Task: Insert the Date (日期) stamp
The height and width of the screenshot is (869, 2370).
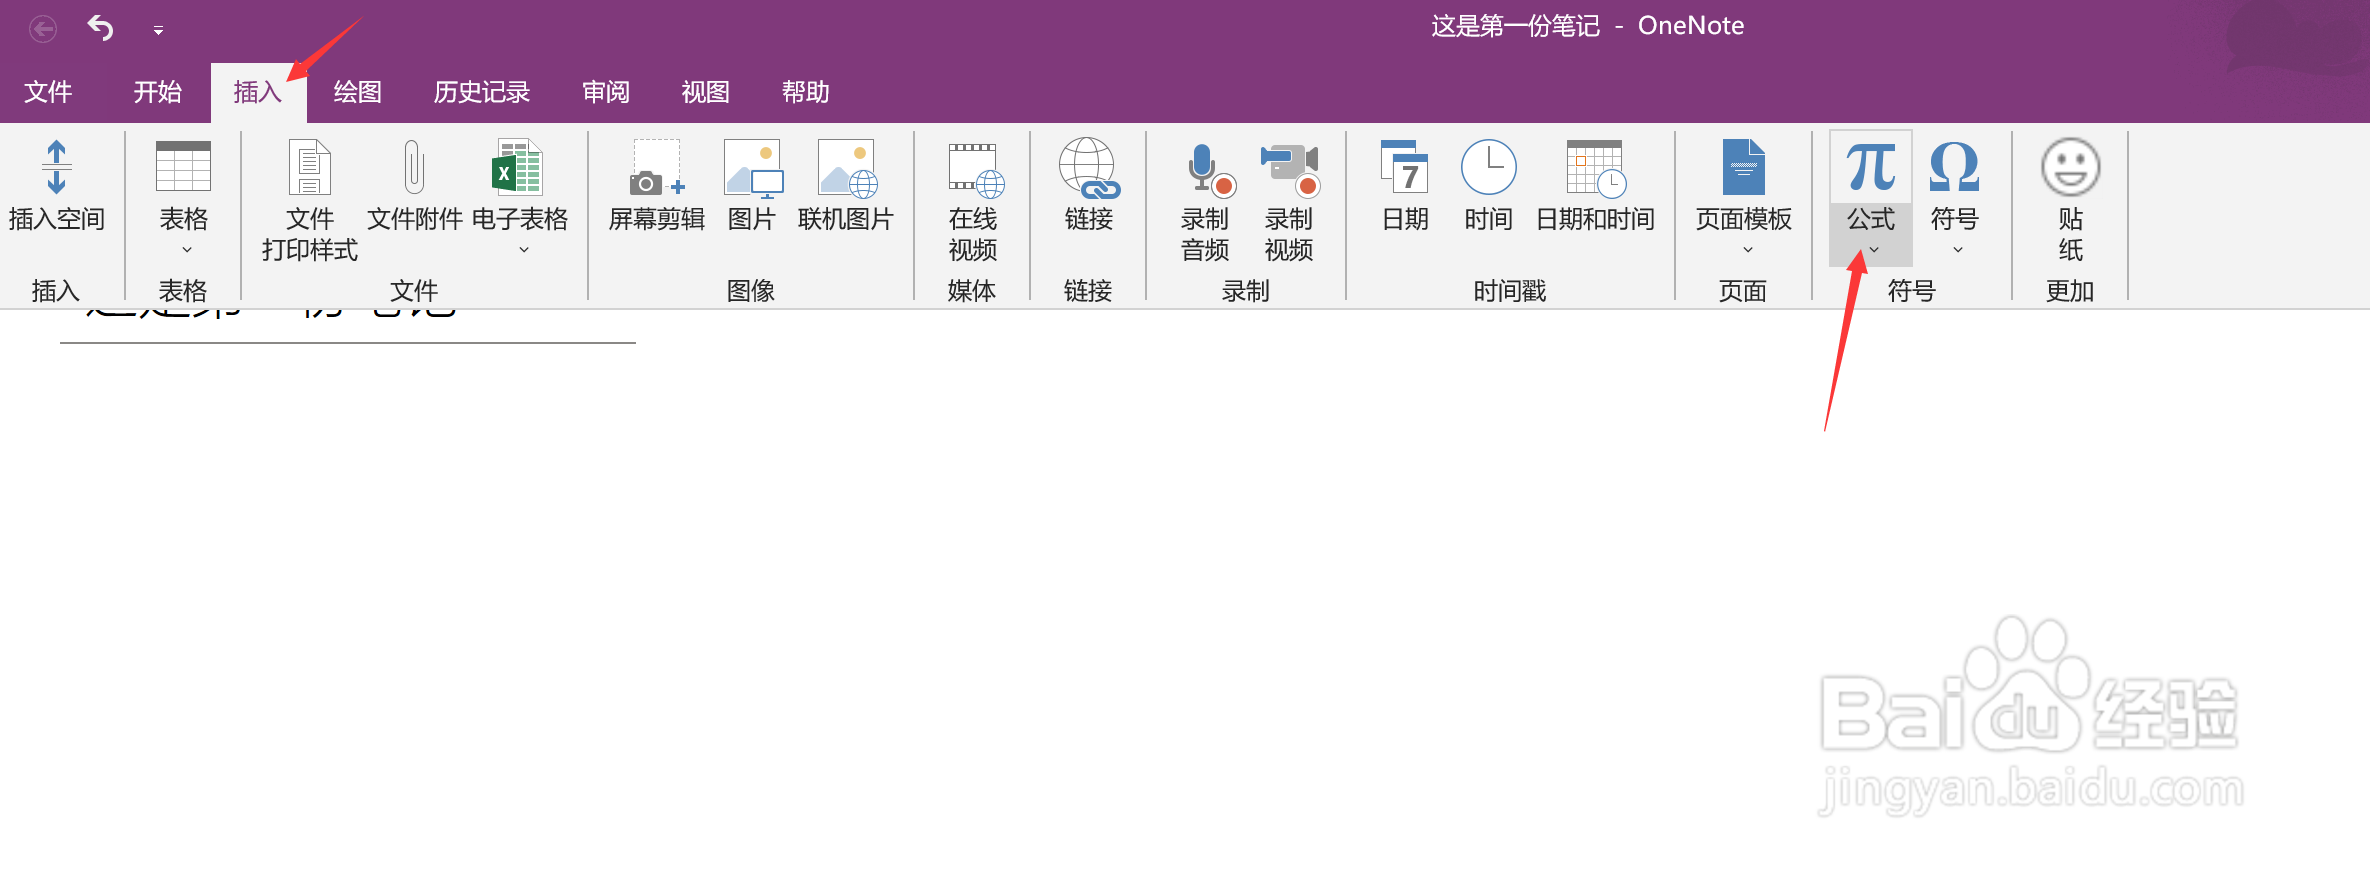Action: (x=1405, y=167)
